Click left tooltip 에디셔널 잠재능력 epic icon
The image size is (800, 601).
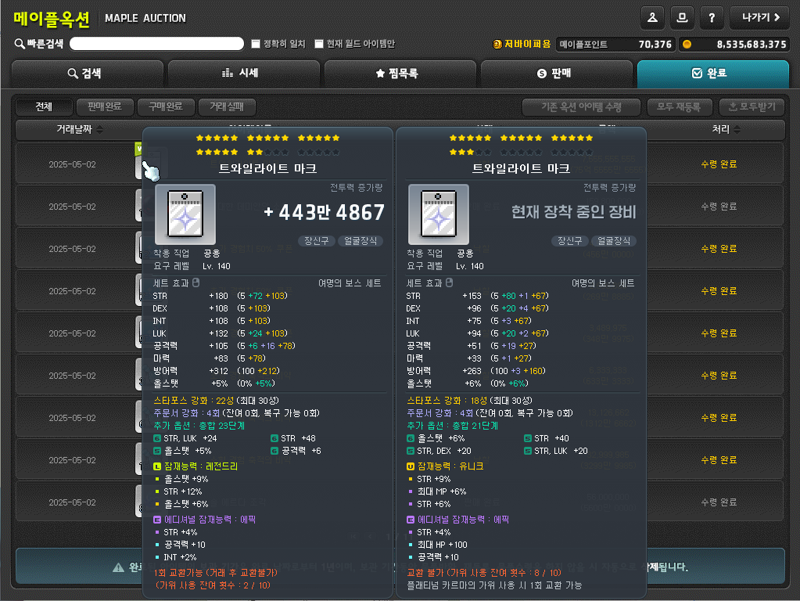(157, 519)
